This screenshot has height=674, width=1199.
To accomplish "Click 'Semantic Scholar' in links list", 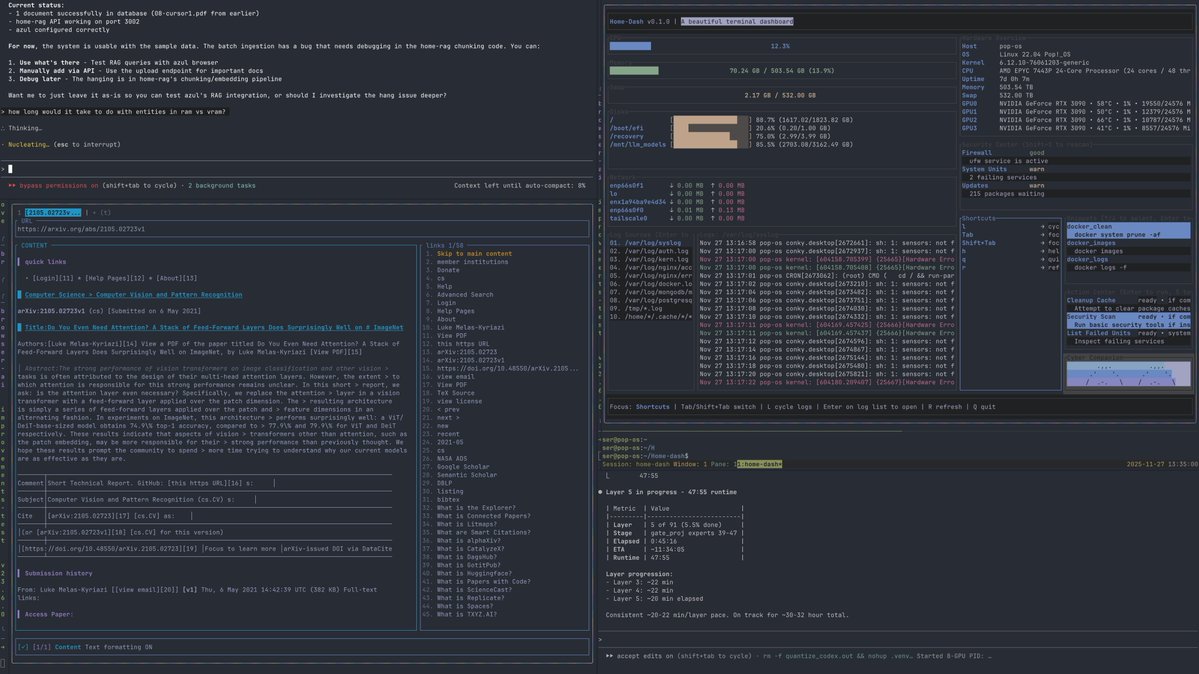I will (466, 474).
